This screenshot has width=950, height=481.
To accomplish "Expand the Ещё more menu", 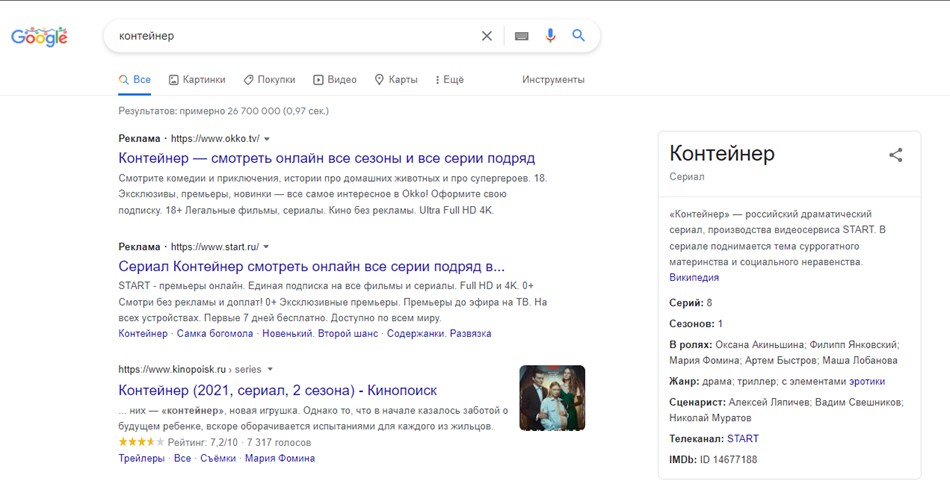I will coord(450,79).
